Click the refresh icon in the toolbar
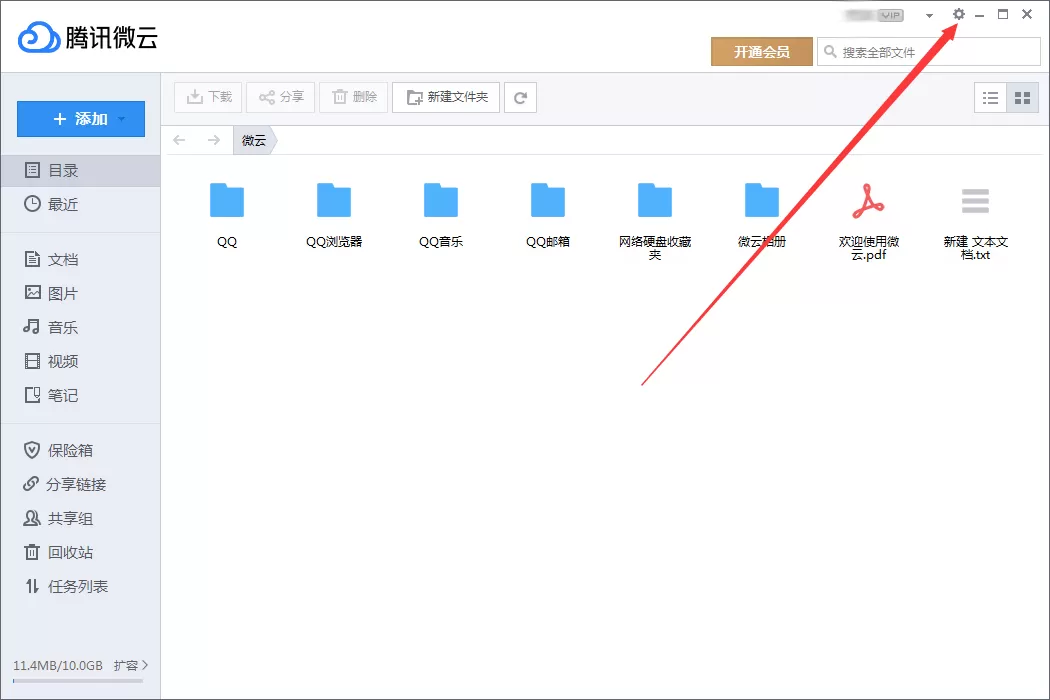Screen dimensions: 1050x700 click(520, 98)
